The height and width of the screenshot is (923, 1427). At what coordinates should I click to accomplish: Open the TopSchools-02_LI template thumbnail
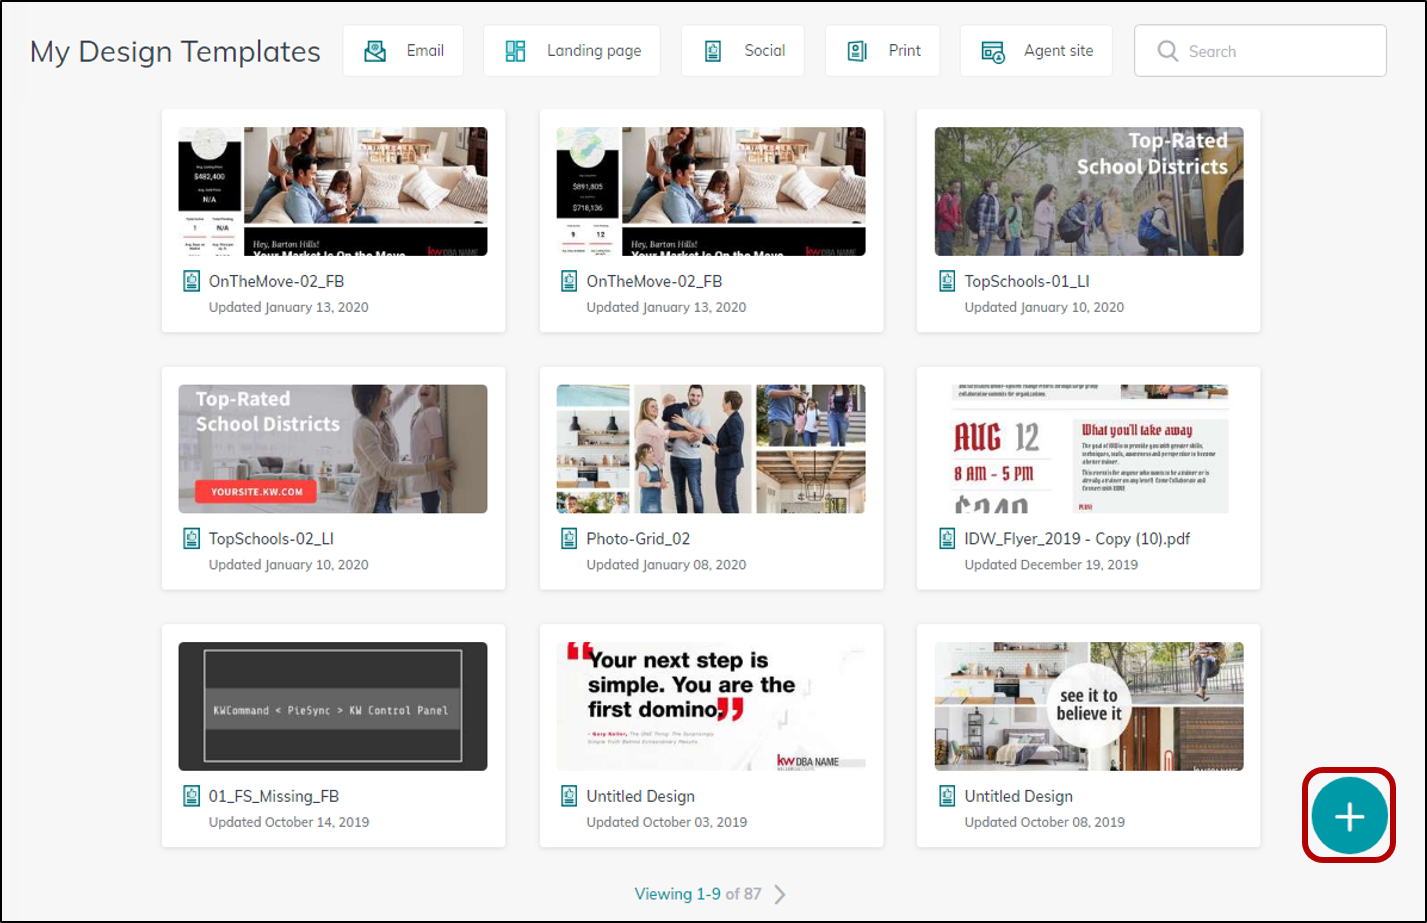(x=332, y=448)
